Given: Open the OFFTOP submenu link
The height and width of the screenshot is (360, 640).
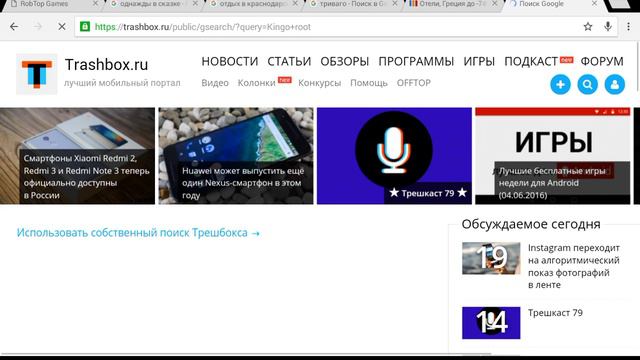Looking at the screenshot, I should pyautogui.click(x=413, y=83).
